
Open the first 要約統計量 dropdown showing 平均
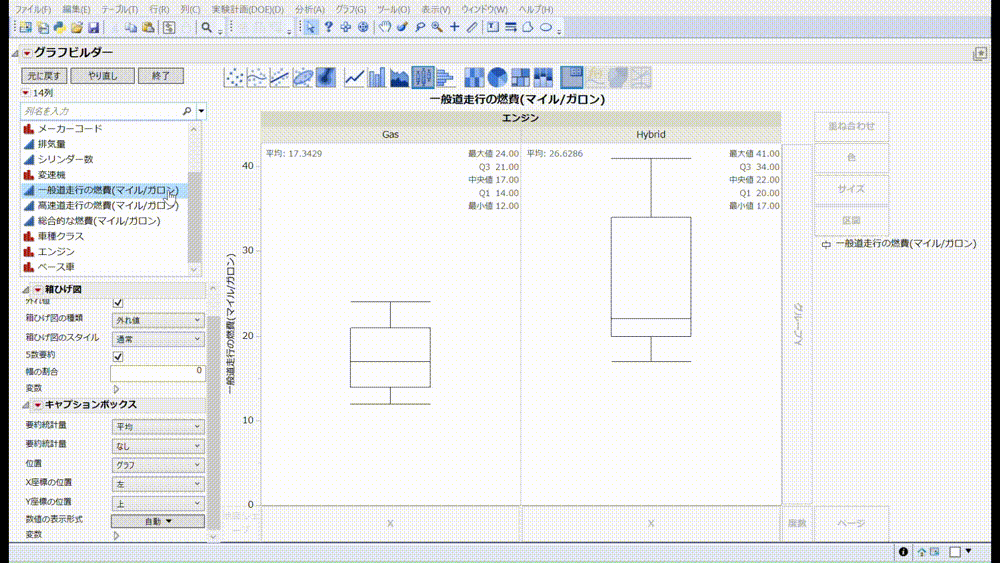point(158,427)
